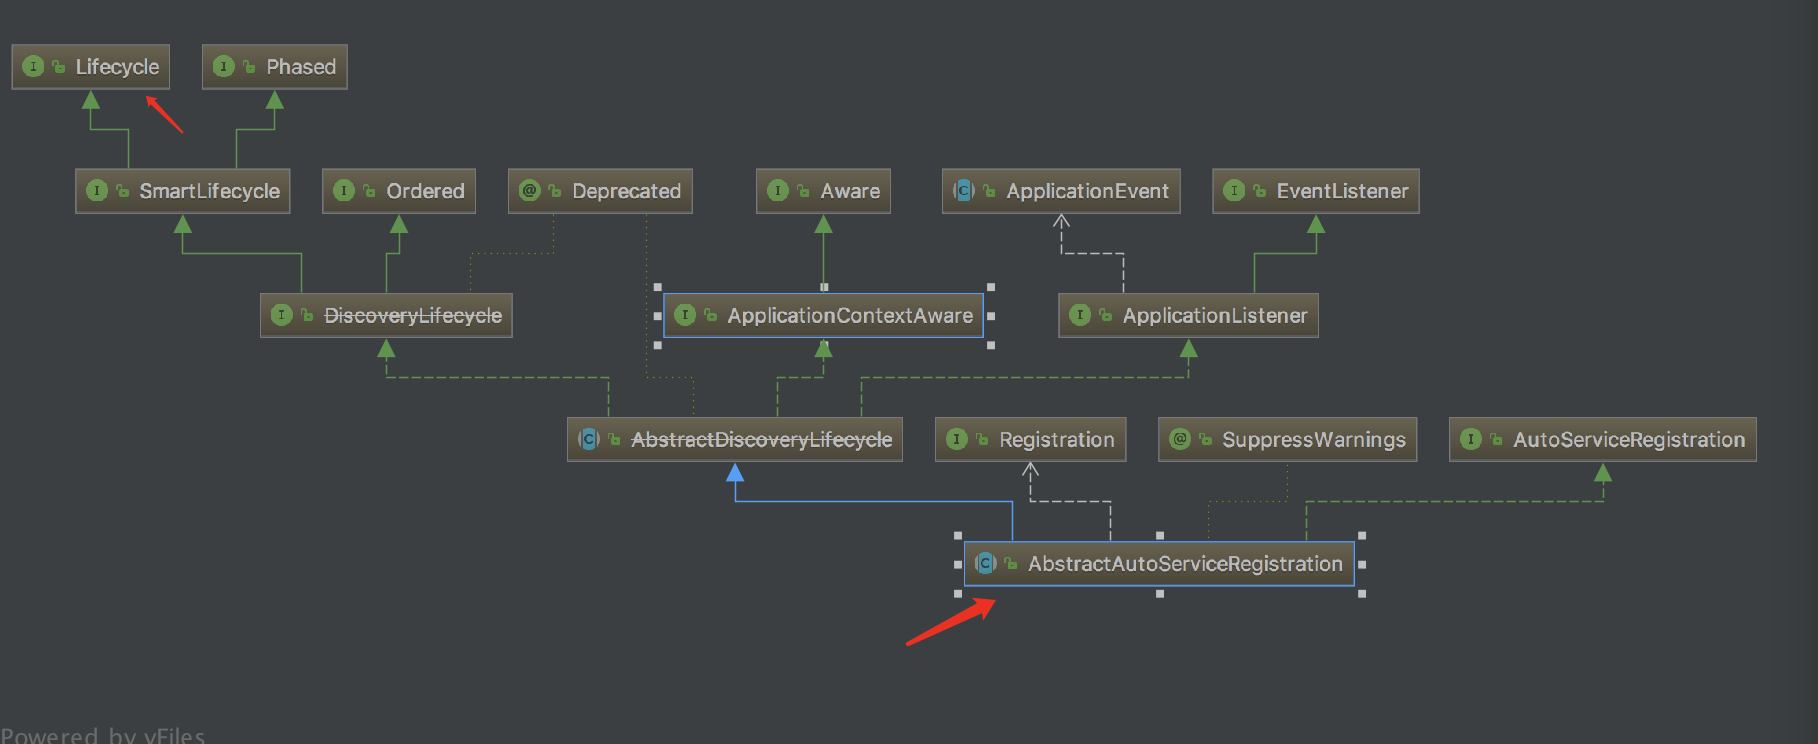
Task: Click the annotation icon on Deprecated node
Action: 530,191
